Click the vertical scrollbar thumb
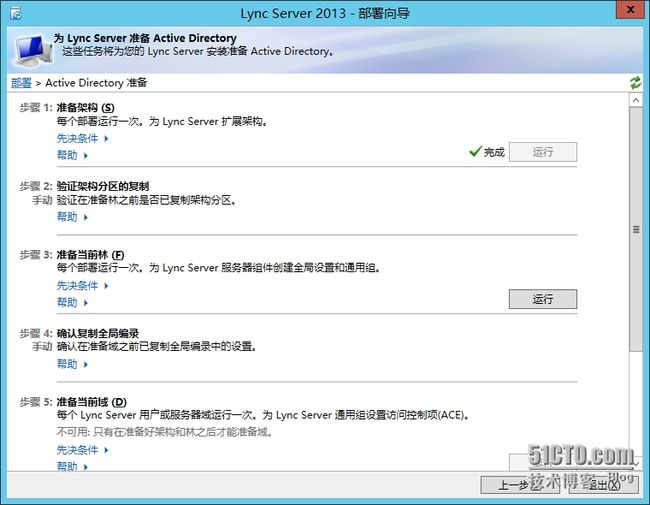650x505 pixels. click(635, 230)
